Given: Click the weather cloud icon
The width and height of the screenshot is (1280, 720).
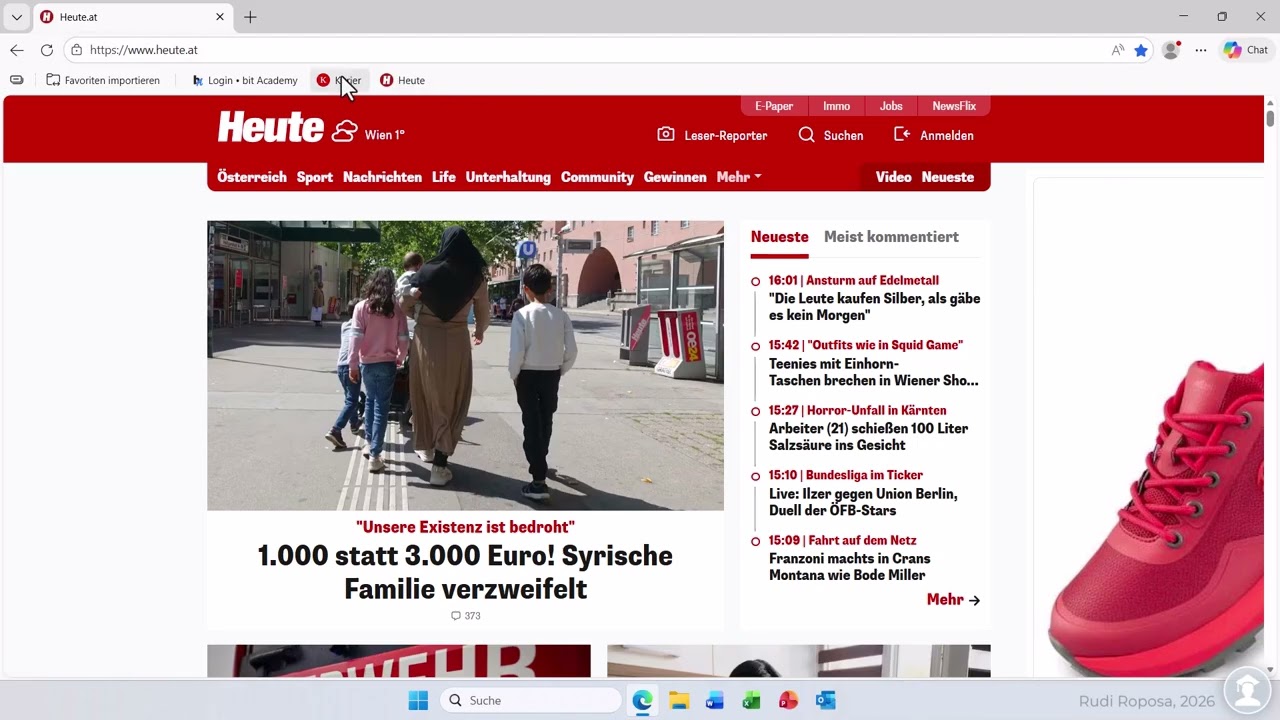Looking at the screenshot, I should [x=345, y=131].
